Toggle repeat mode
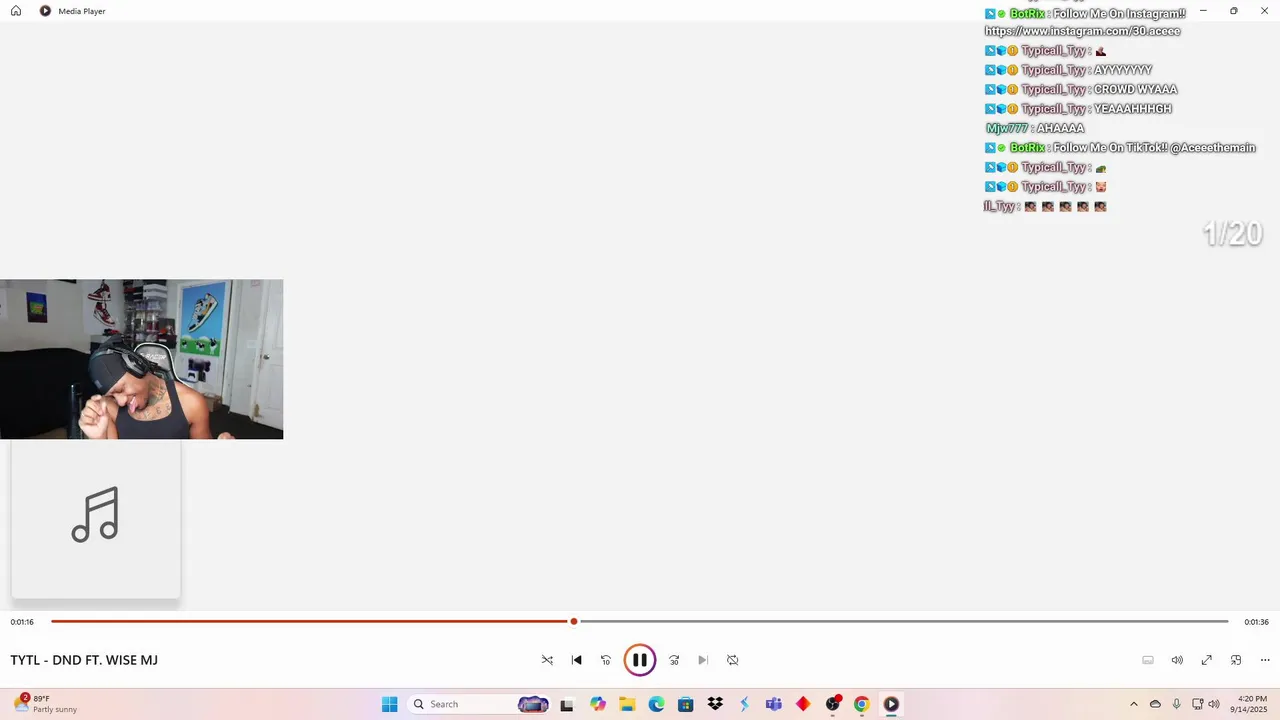Viewport: 1280px width, 720px height. tap(732, 660)
